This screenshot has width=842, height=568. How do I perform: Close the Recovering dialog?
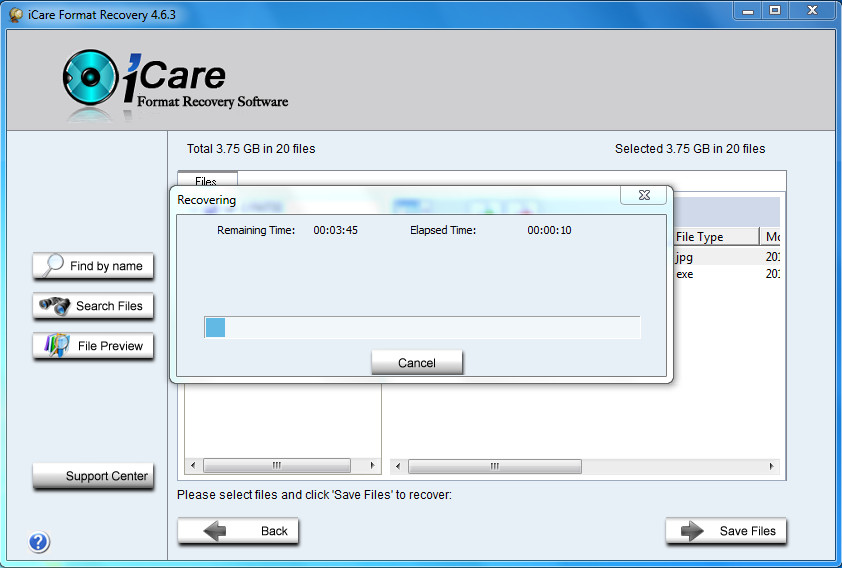pyautogui.click(x=644, y=195)
